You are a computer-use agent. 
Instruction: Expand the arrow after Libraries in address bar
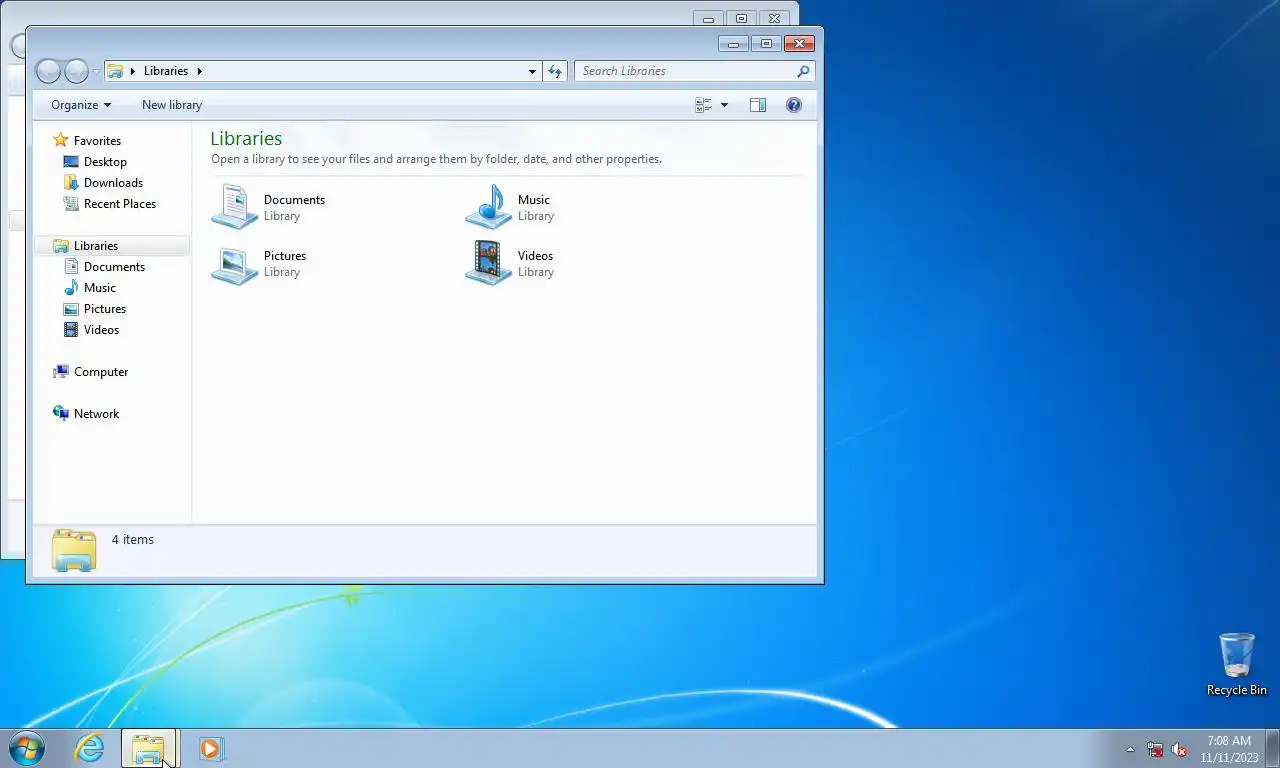200,71
